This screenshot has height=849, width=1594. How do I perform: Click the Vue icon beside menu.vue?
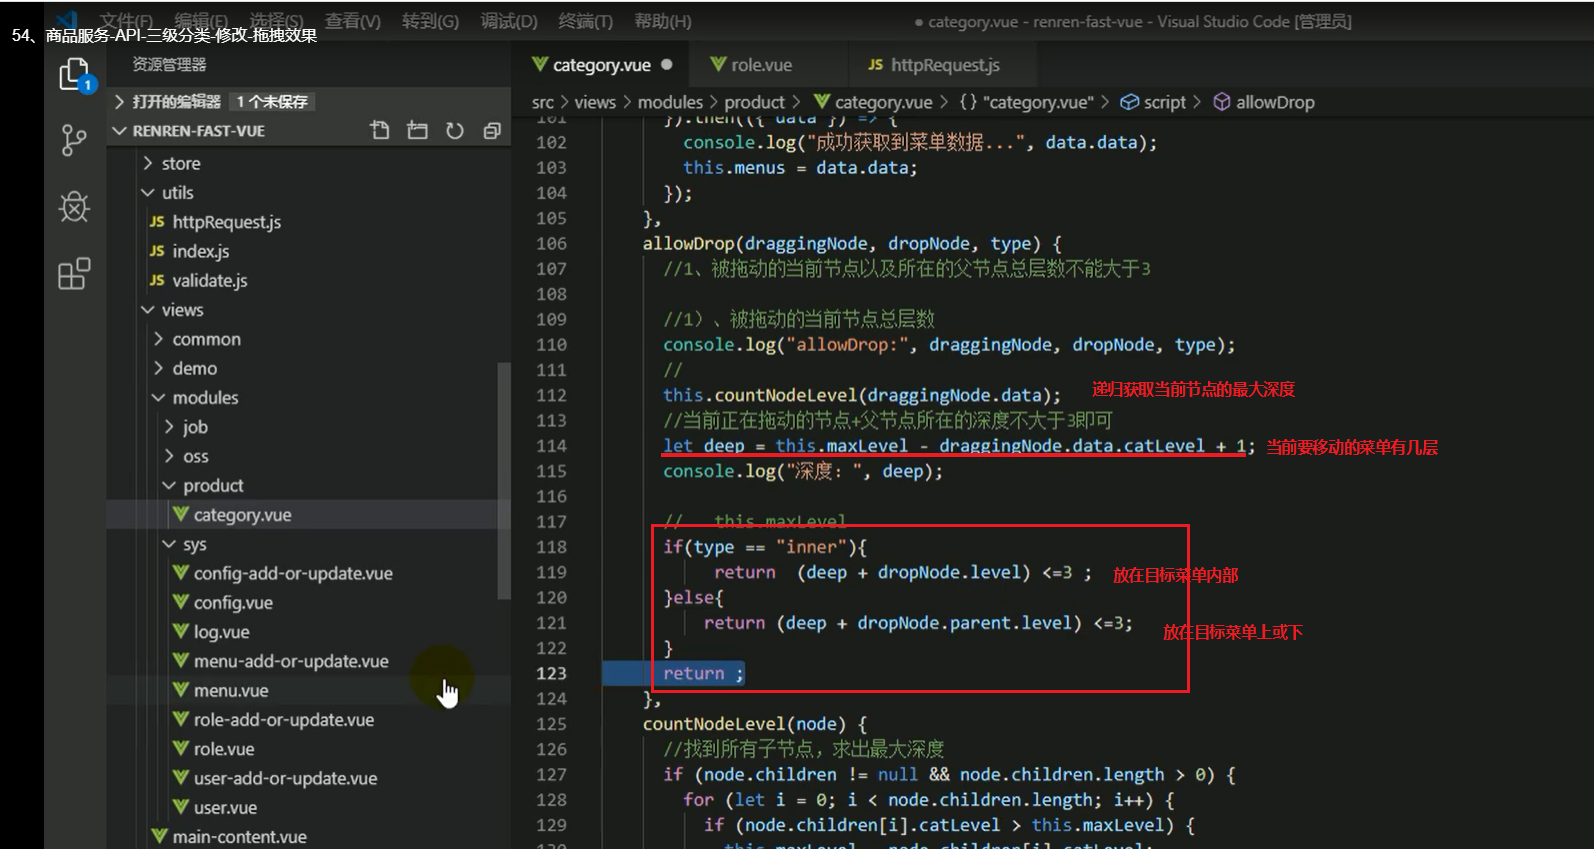pos(181,690)
